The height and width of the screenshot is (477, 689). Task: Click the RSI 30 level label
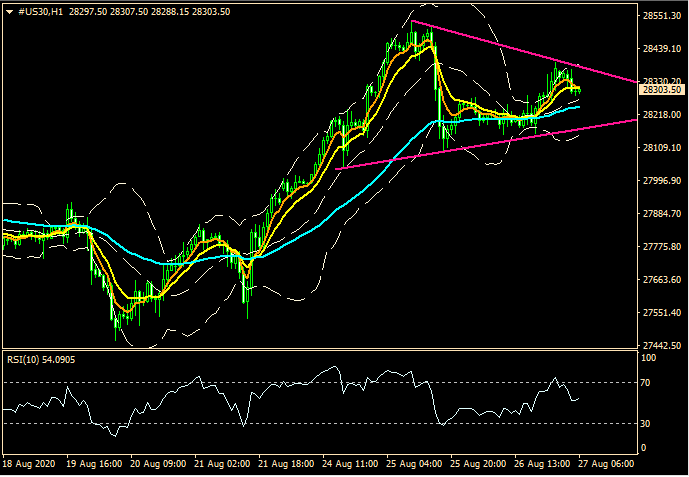tap(648, 424)
